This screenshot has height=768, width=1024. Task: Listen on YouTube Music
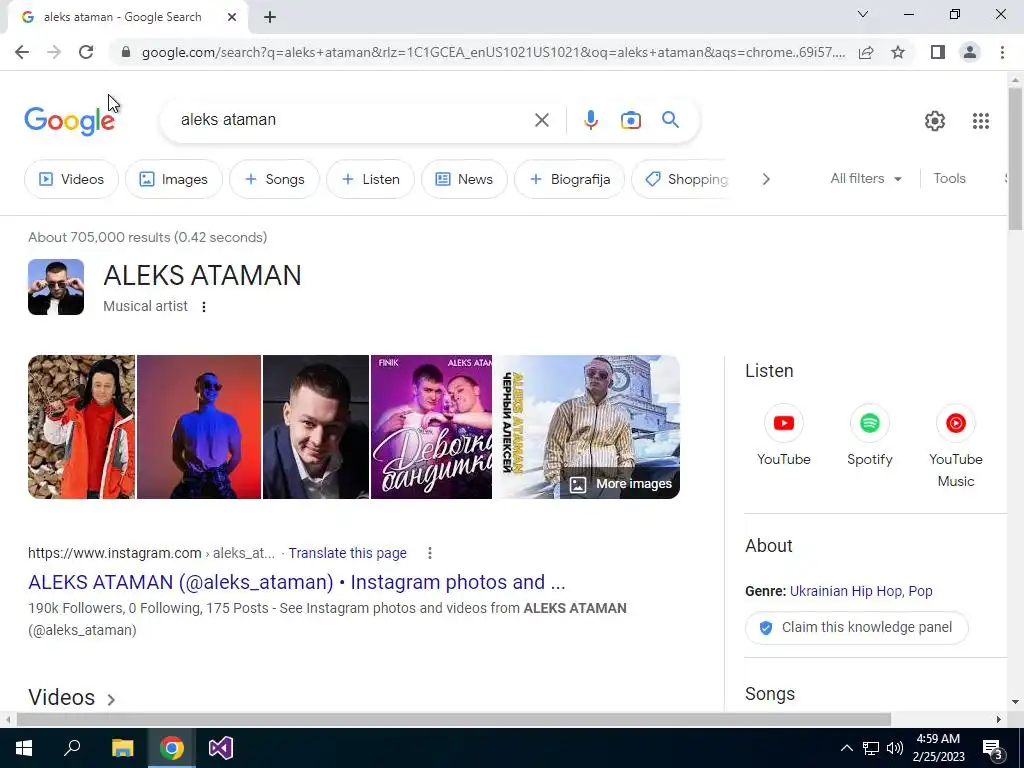(x=955, y=446)
